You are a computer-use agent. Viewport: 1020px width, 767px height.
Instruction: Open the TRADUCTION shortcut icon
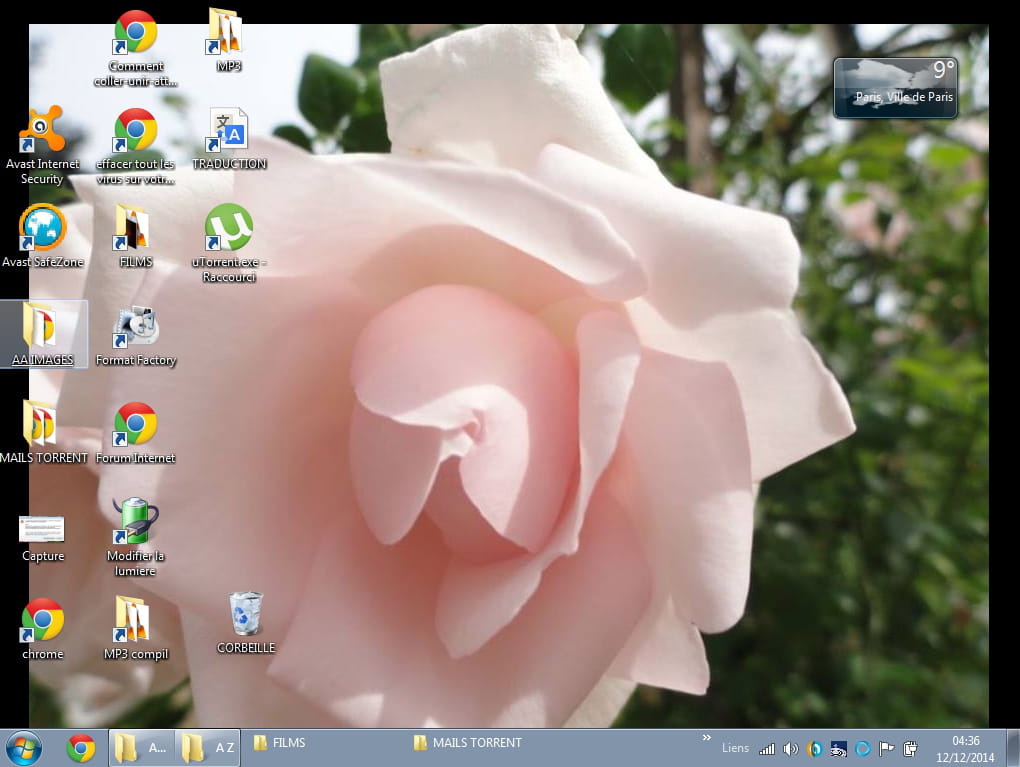(229, 131)
